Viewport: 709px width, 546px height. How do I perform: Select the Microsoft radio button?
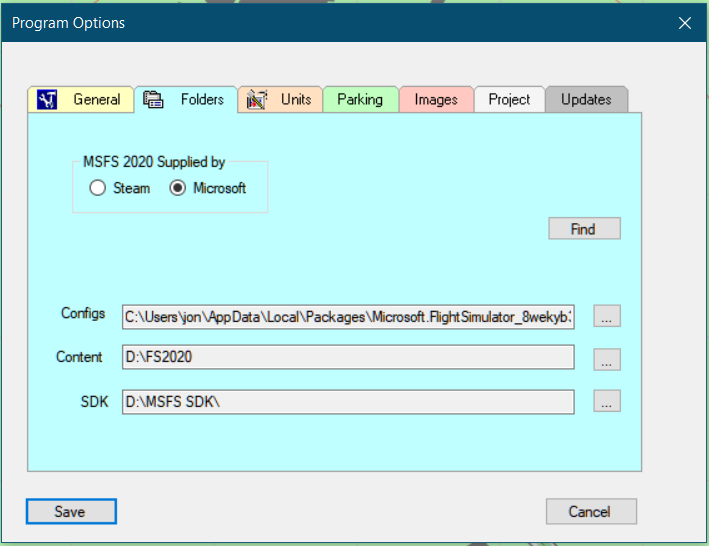pos(178,188)
